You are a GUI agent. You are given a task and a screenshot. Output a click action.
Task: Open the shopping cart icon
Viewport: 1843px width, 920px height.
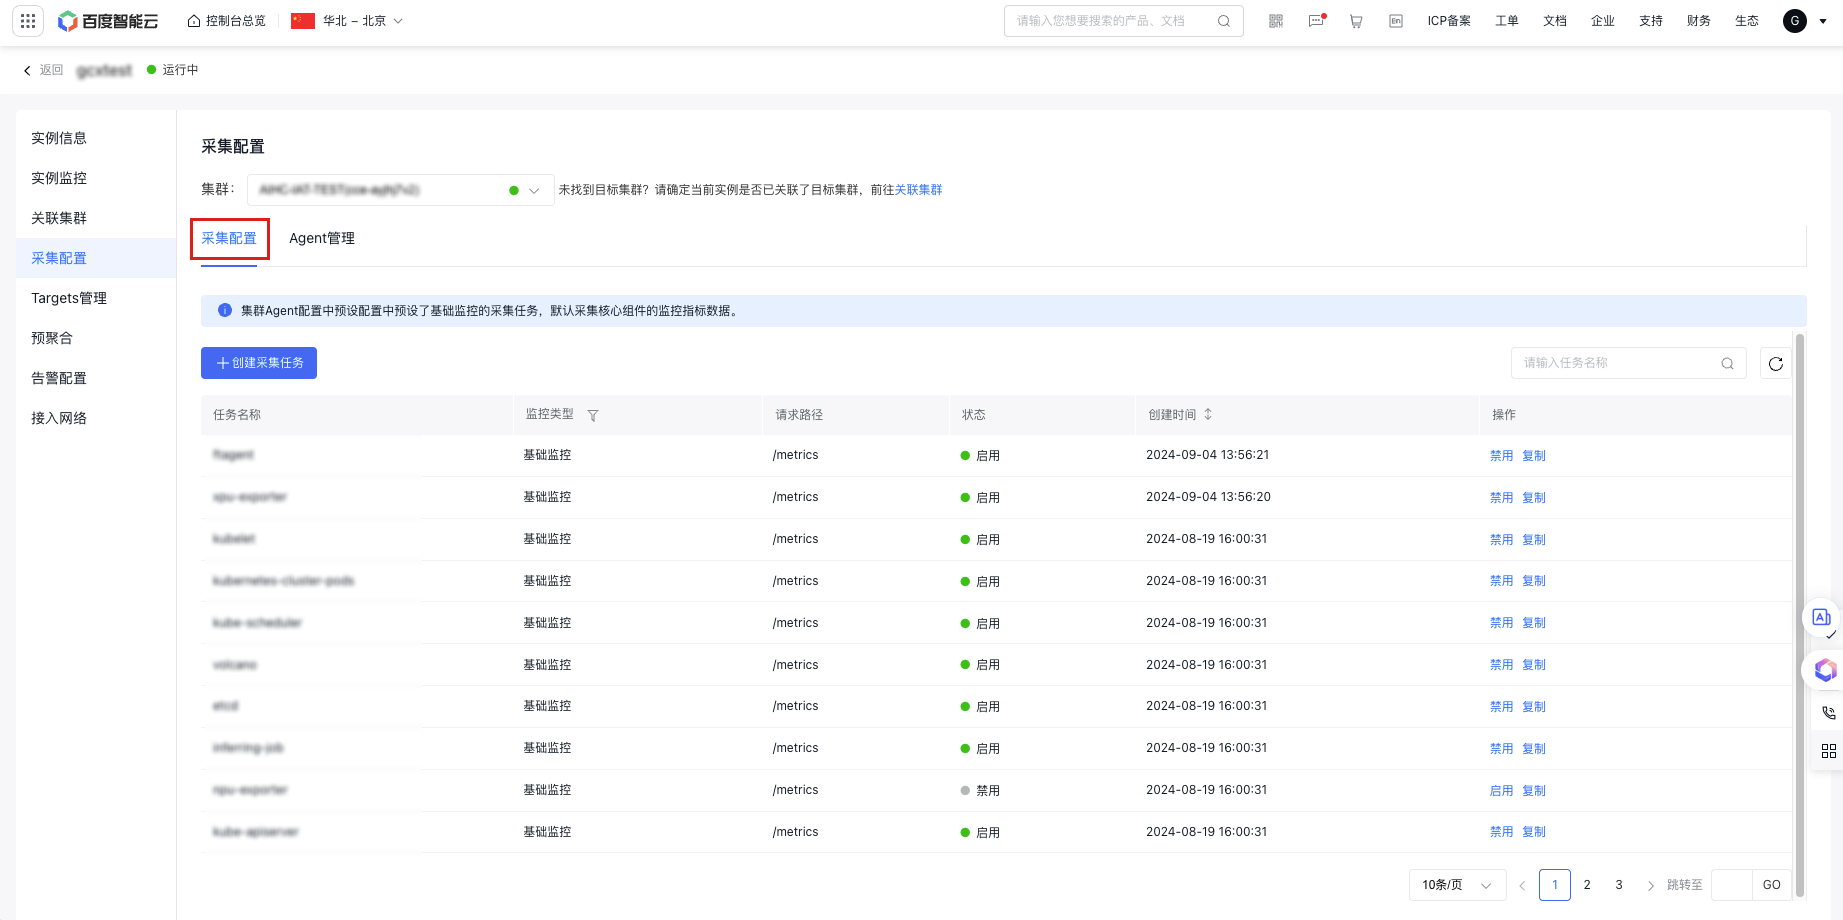point(1356,21)
